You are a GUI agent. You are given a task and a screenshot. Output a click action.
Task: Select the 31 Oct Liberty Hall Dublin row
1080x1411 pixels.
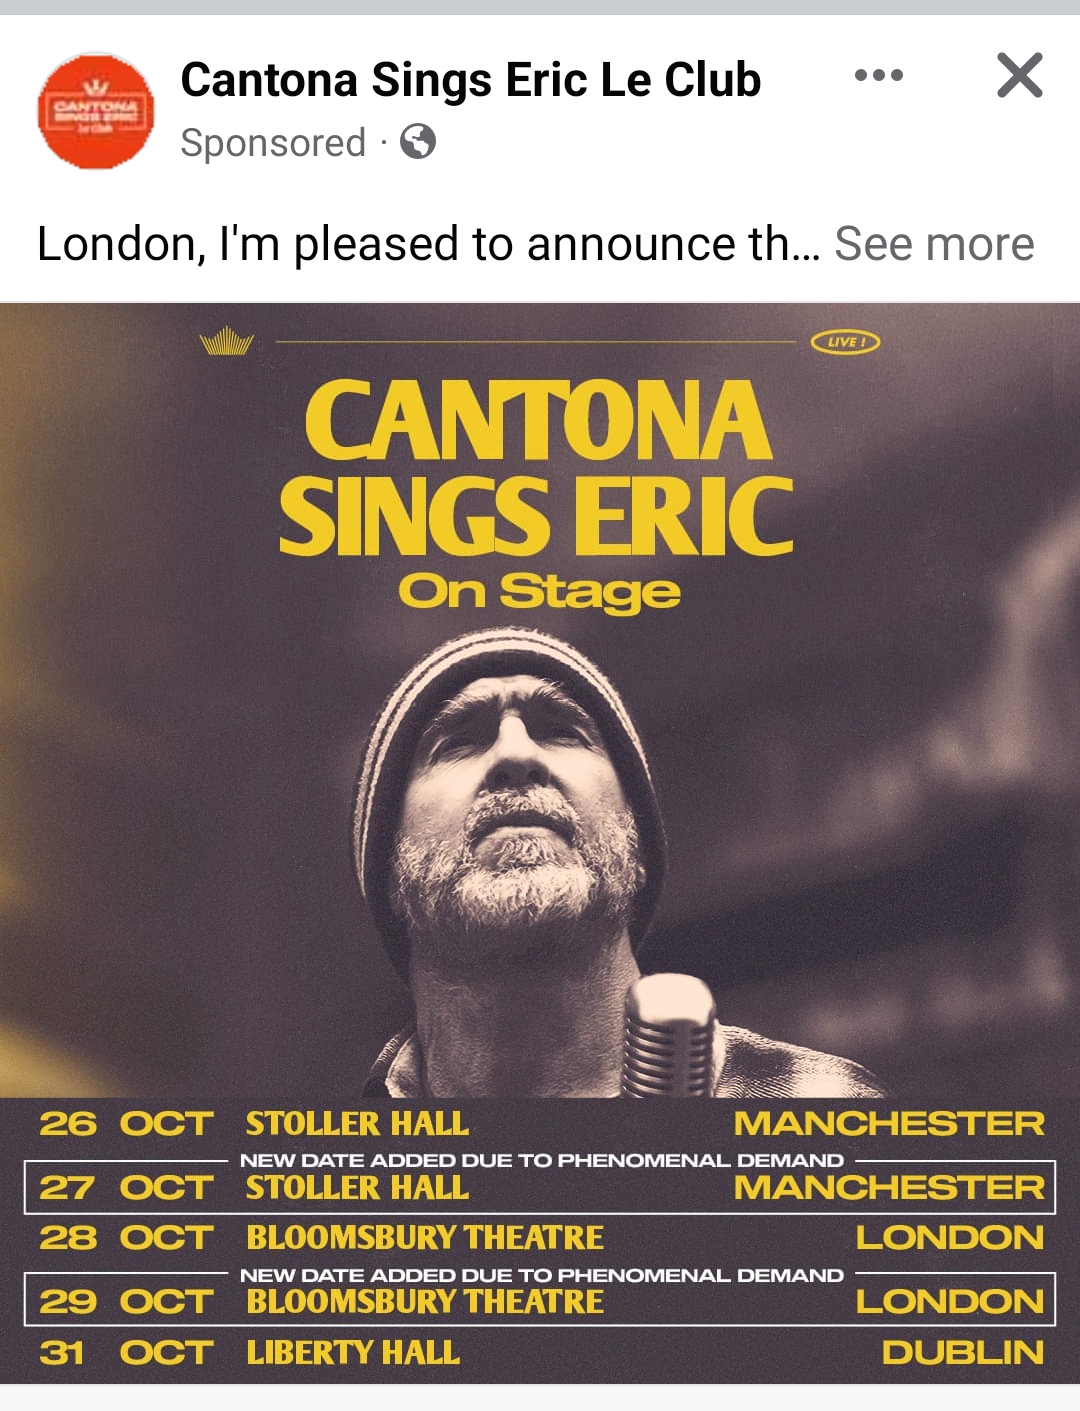click(x=540, y=1353)
